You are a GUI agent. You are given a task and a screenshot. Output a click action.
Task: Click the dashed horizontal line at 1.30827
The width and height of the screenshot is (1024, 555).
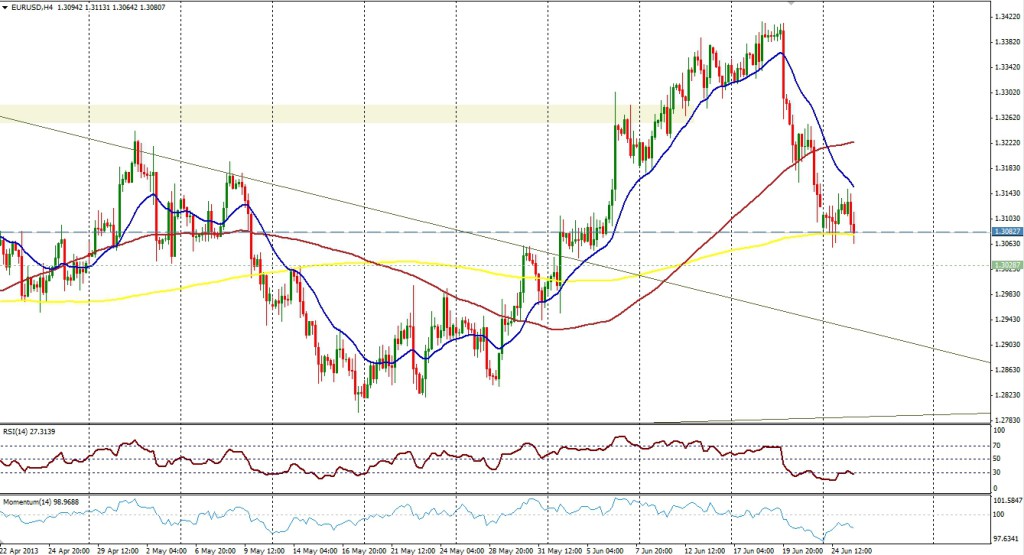coord(400,232)
